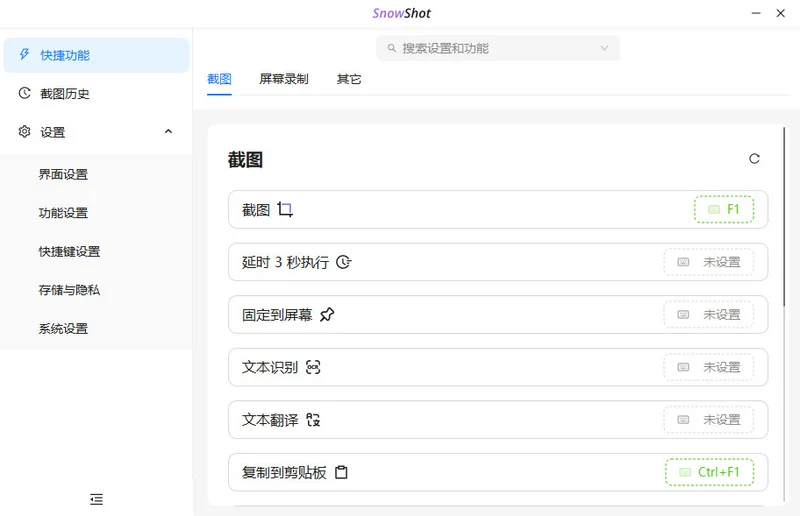Click the timer icon beside 延时 3 秒执行
Viewport: 800px width, 516px height.
click(343, 262)
